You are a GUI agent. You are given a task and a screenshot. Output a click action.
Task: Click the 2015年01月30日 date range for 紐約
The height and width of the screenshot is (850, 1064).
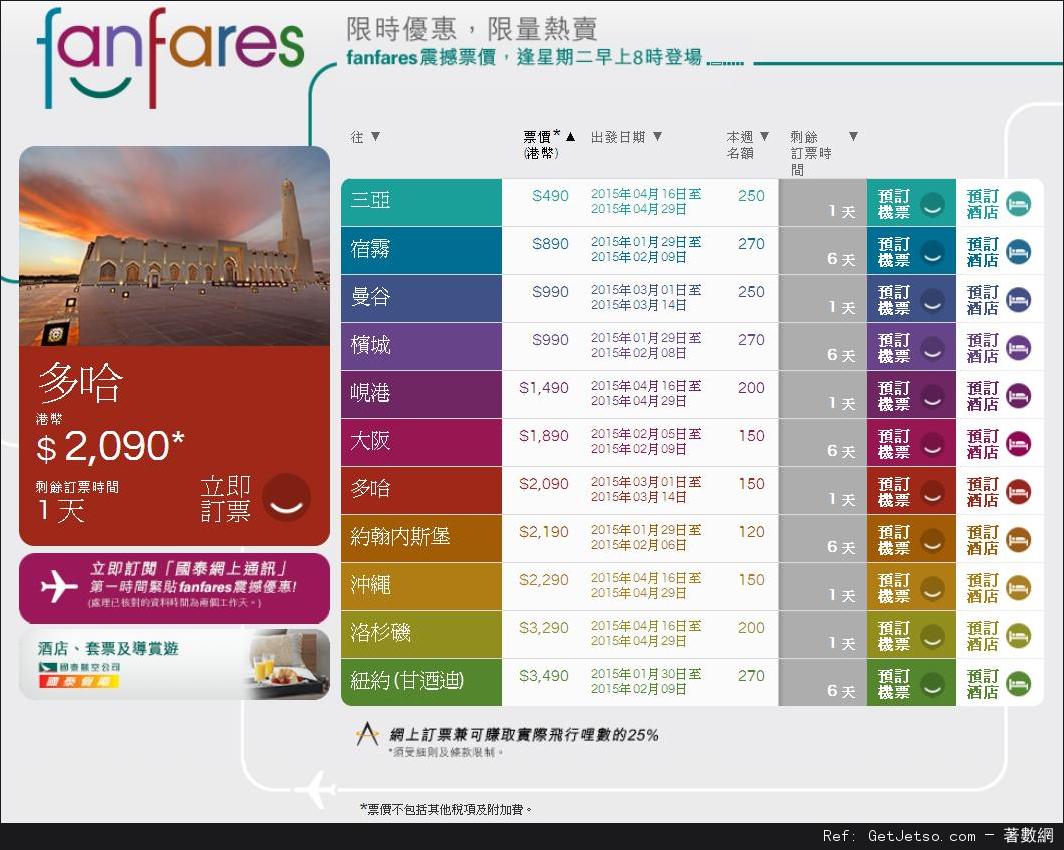(x=646, y=682)
